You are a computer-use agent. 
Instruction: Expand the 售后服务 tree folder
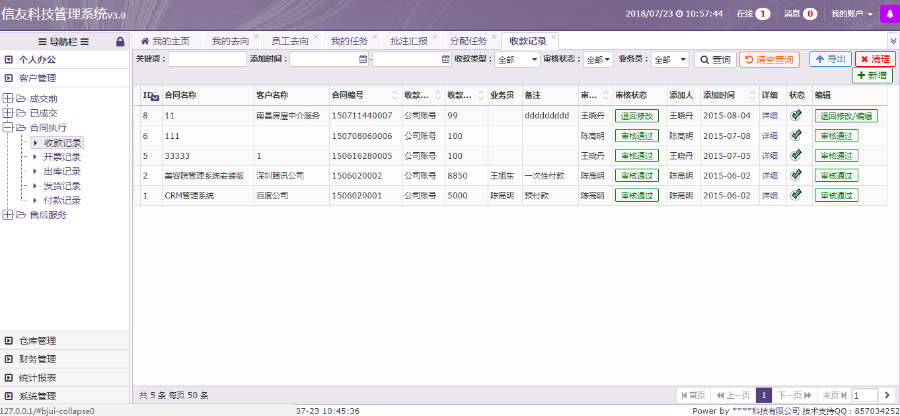point(7,215)
